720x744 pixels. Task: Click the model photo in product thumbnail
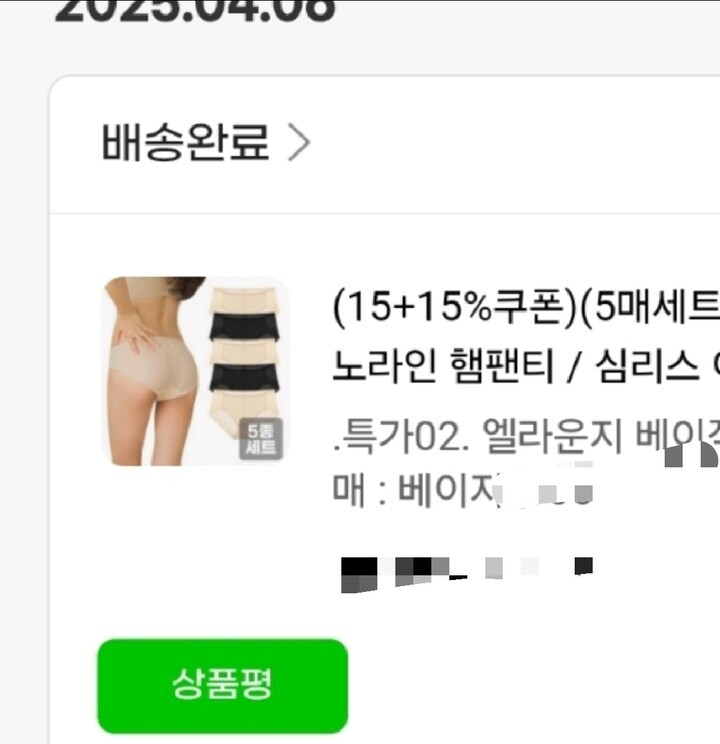click(153, 372)
